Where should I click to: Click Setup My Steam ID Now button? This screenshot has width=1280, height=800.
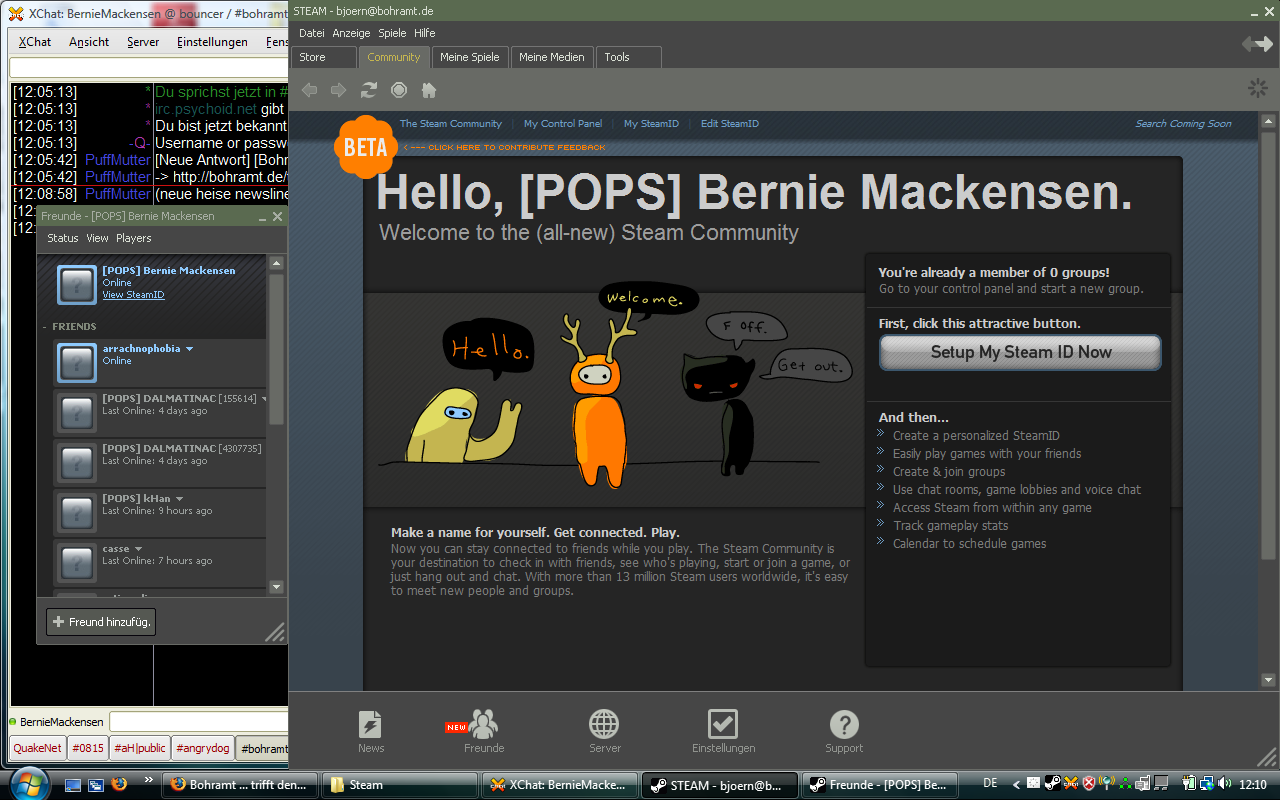1020,352
